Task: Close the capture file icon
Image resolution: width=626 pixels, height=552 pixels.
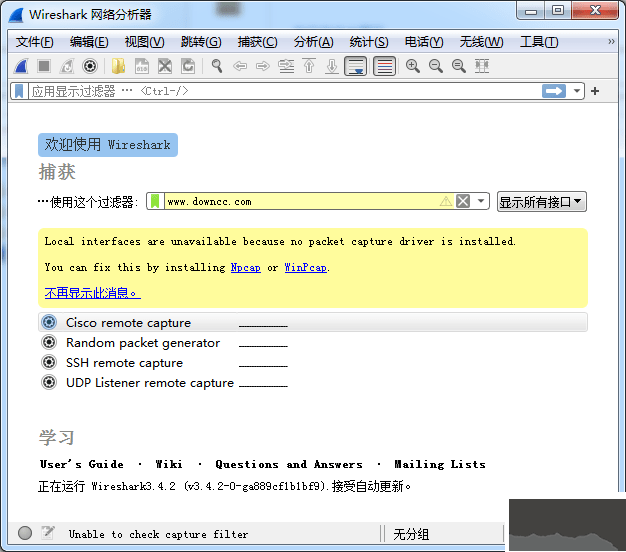Action: [x=165, y=66]
